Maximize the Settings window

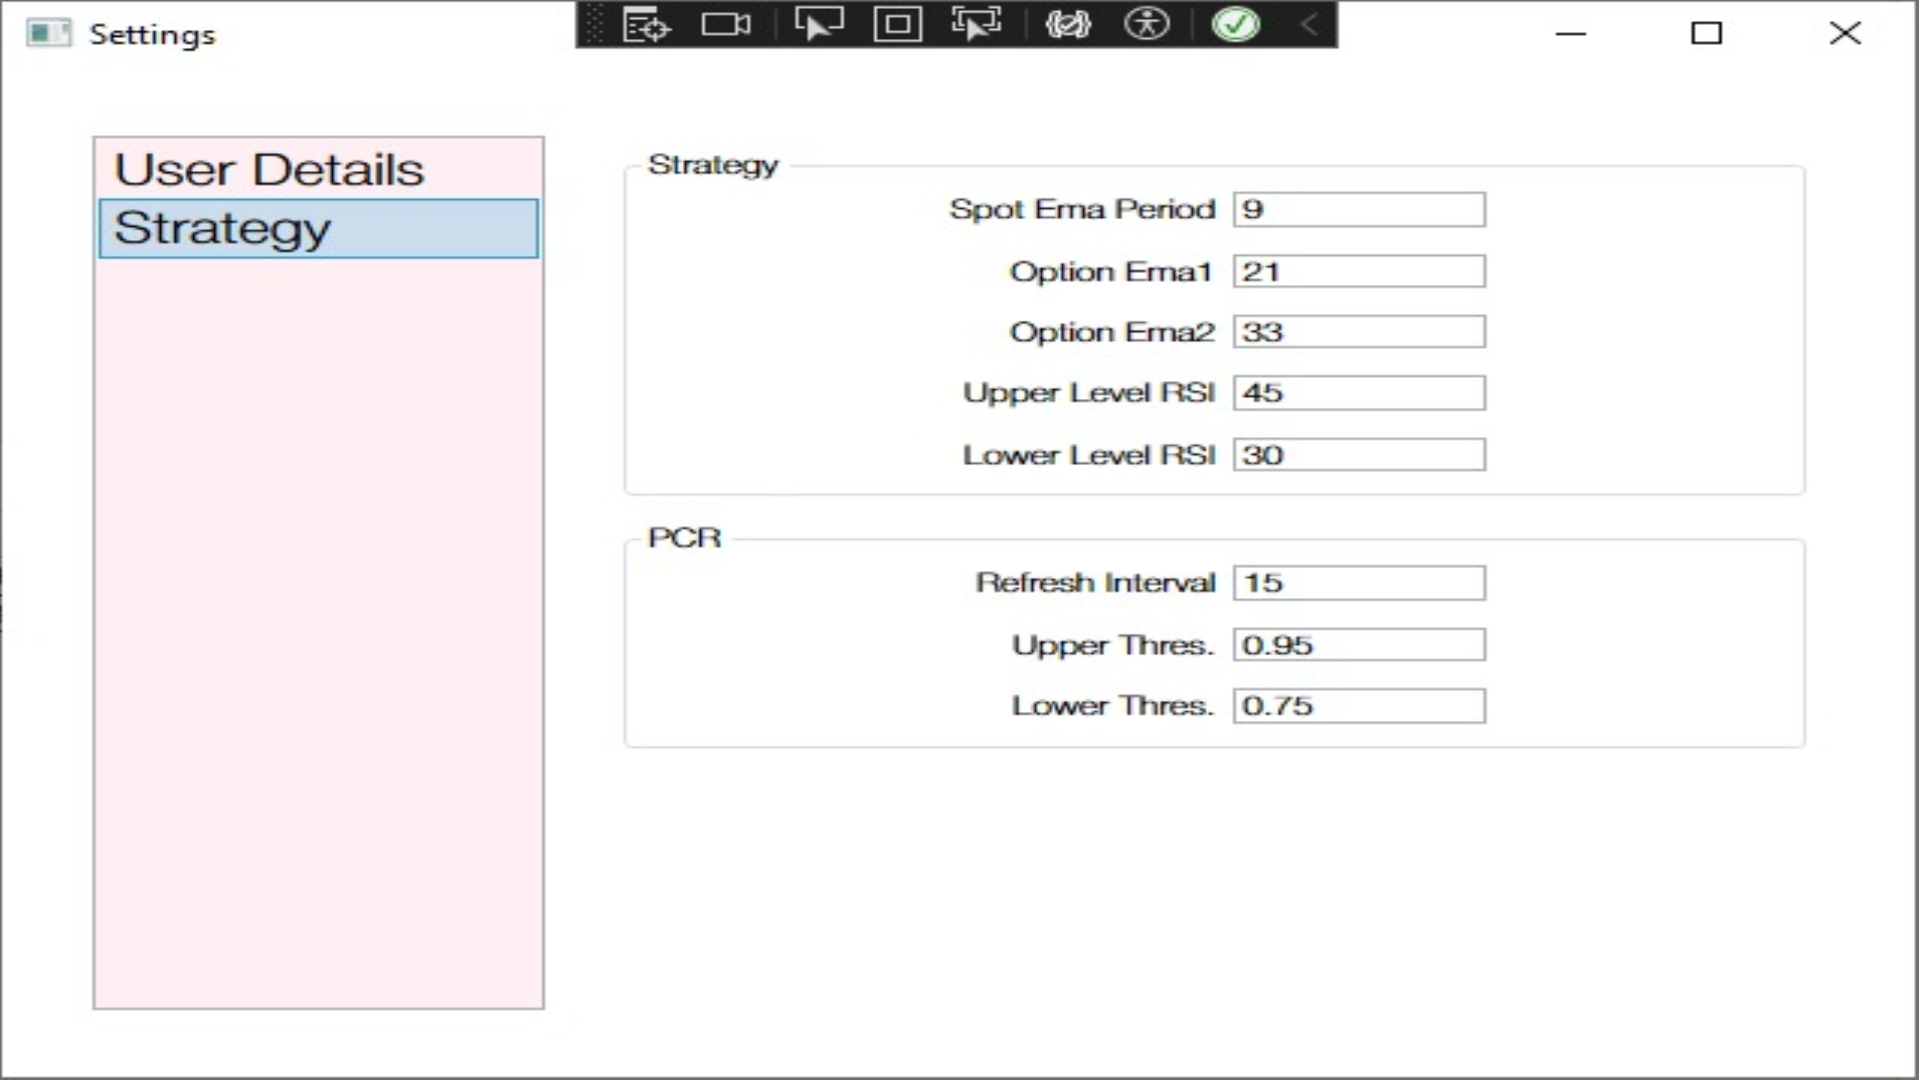point(1706,33)
